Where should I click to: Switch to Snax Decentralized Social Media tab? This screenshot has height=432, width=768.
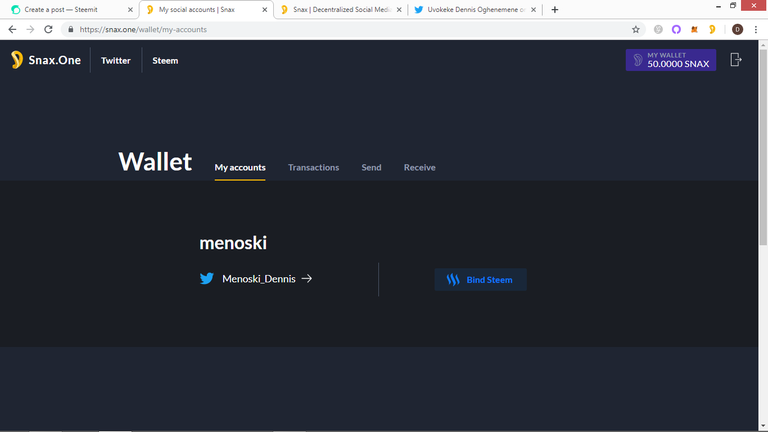pyautogui.click(x=341, y=10)
